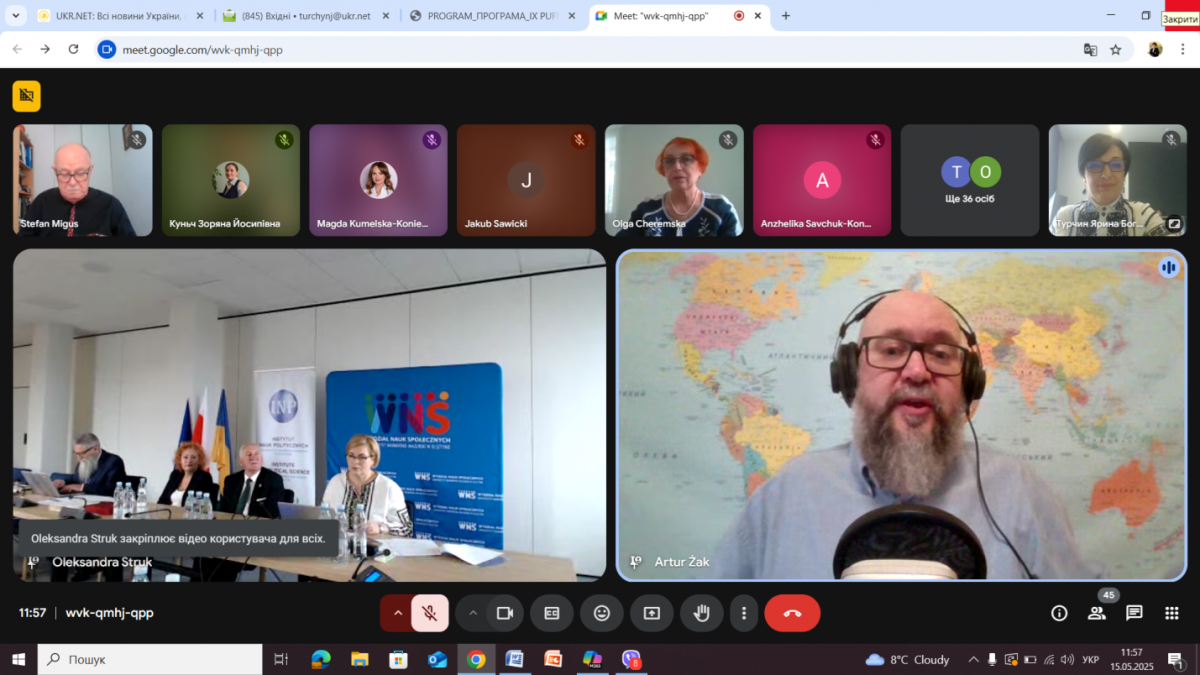1200x675 pixels.
Task: Open more options three-dot menu
Action: click(743, 613)
